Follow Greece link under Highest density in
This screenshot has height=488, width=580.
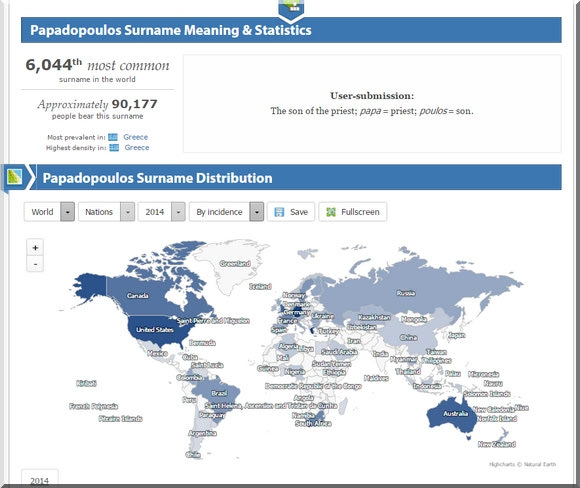point(137,148)
